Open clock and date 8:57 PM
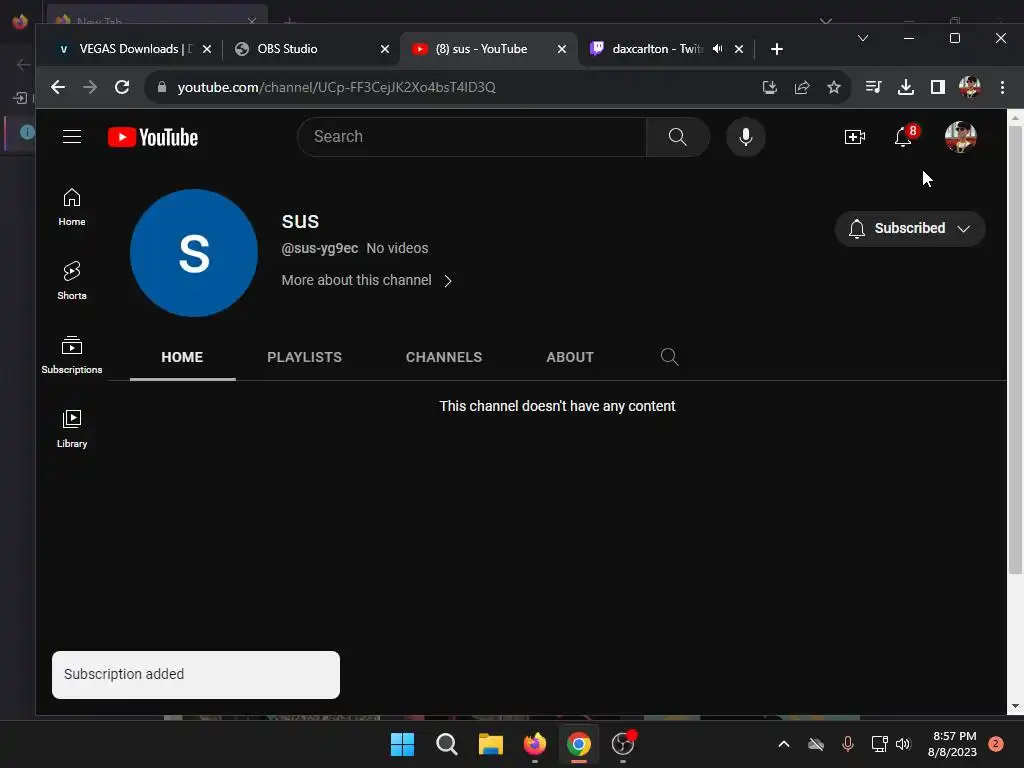The width and height of the screenshot is (1024, 768). pos(953,744)
